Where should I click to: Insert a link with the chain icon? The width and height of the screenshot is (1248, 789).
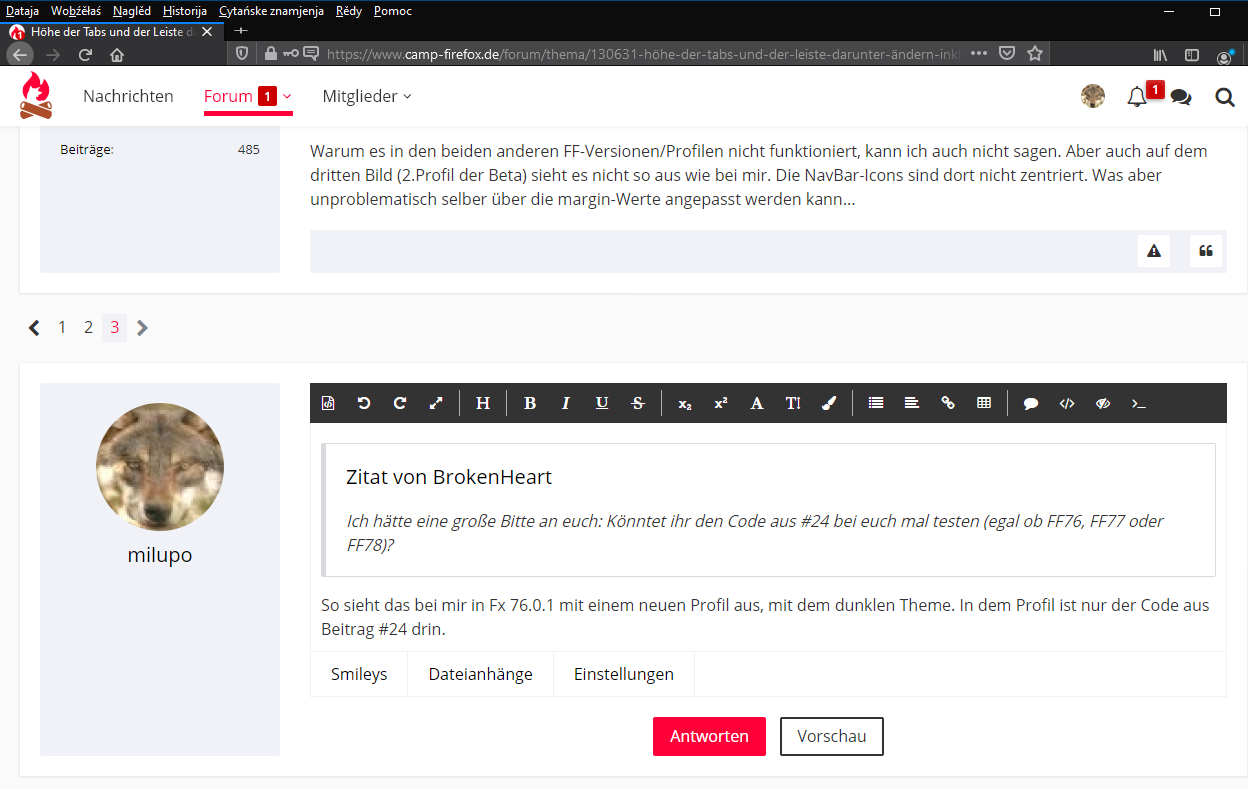[948, 403]
